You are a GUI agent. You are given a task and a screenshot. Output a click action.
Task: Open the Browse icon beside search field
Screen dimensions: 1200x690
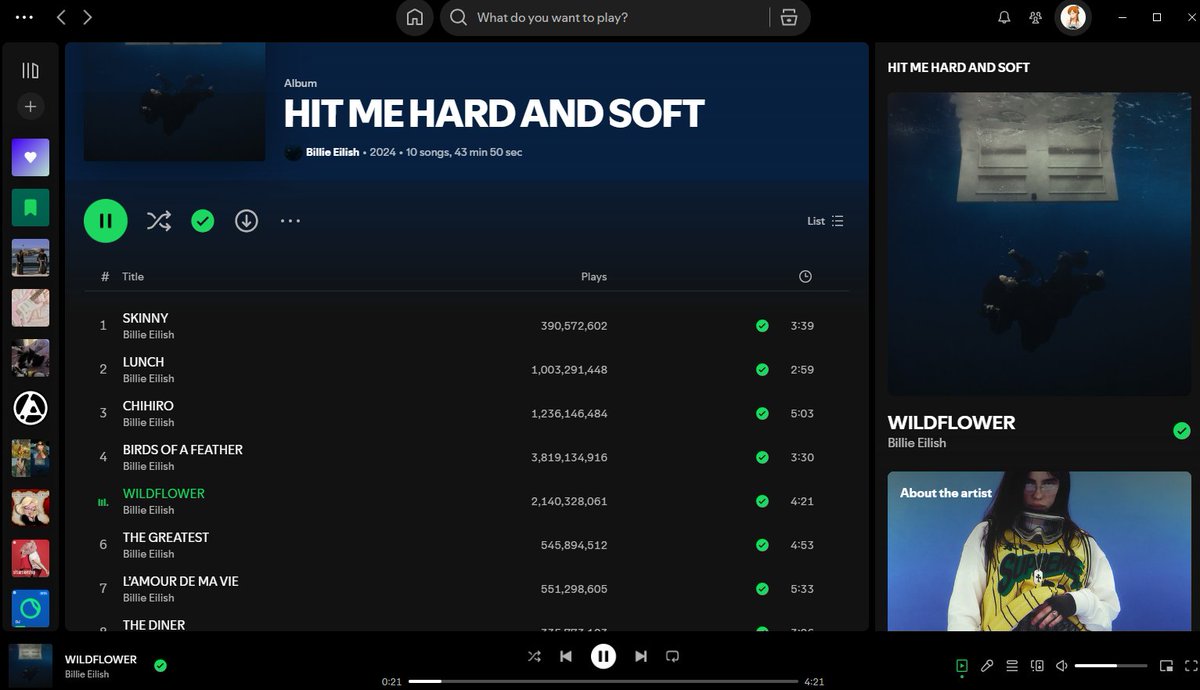tap(789, 17)
